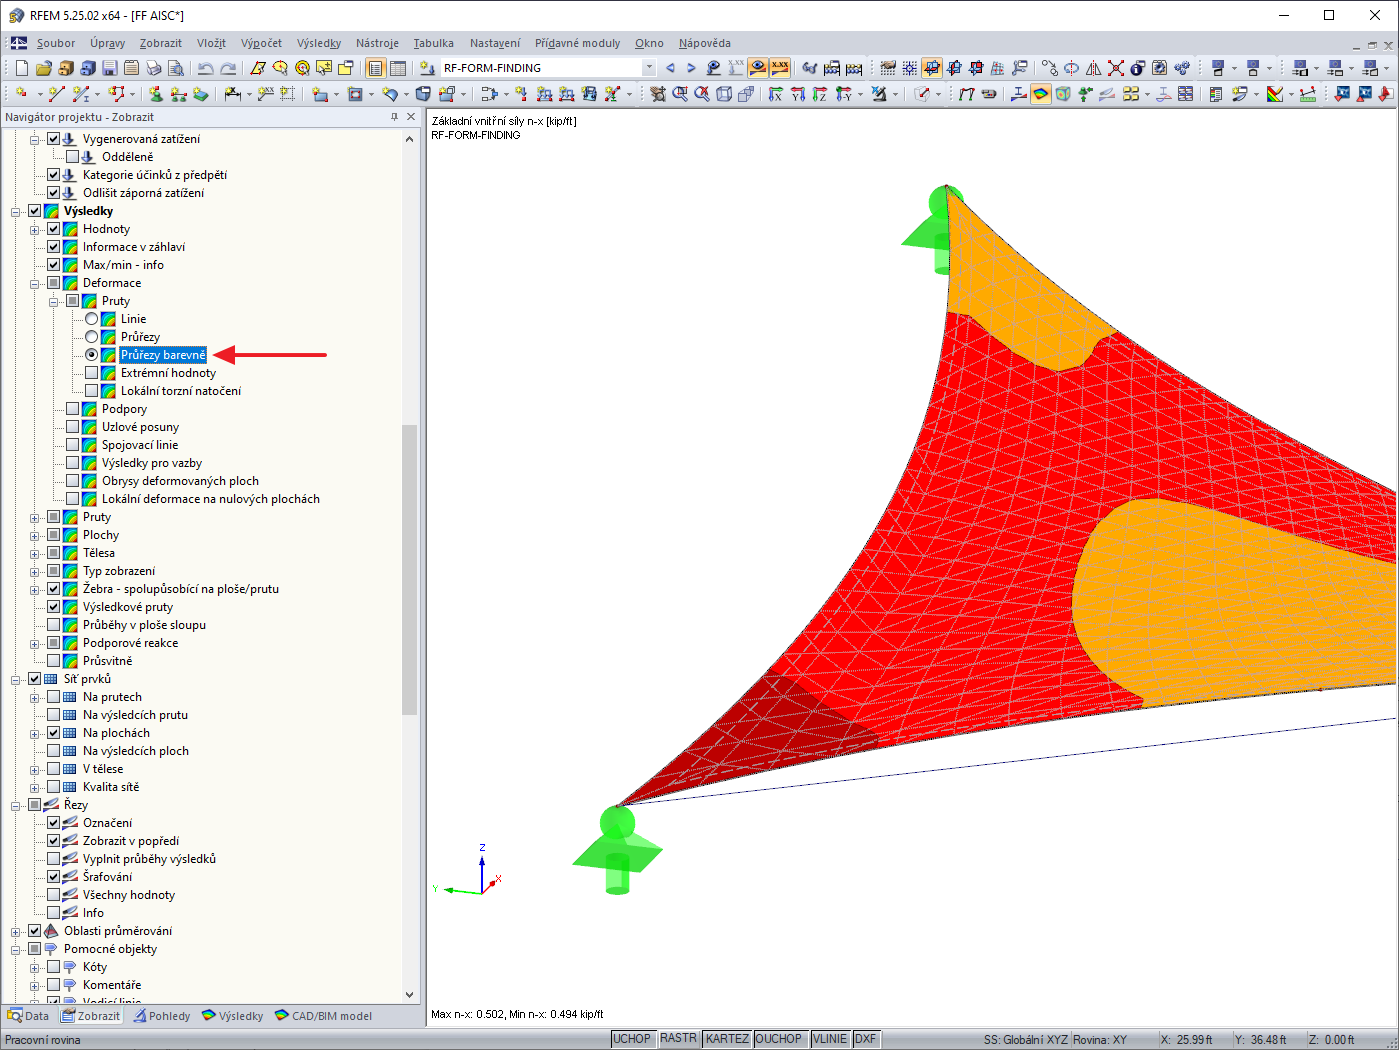The height and width of the screenshot is (1050, 1399).
Task: Switch to the Data navigator tab
Action: coord(28,1016)
